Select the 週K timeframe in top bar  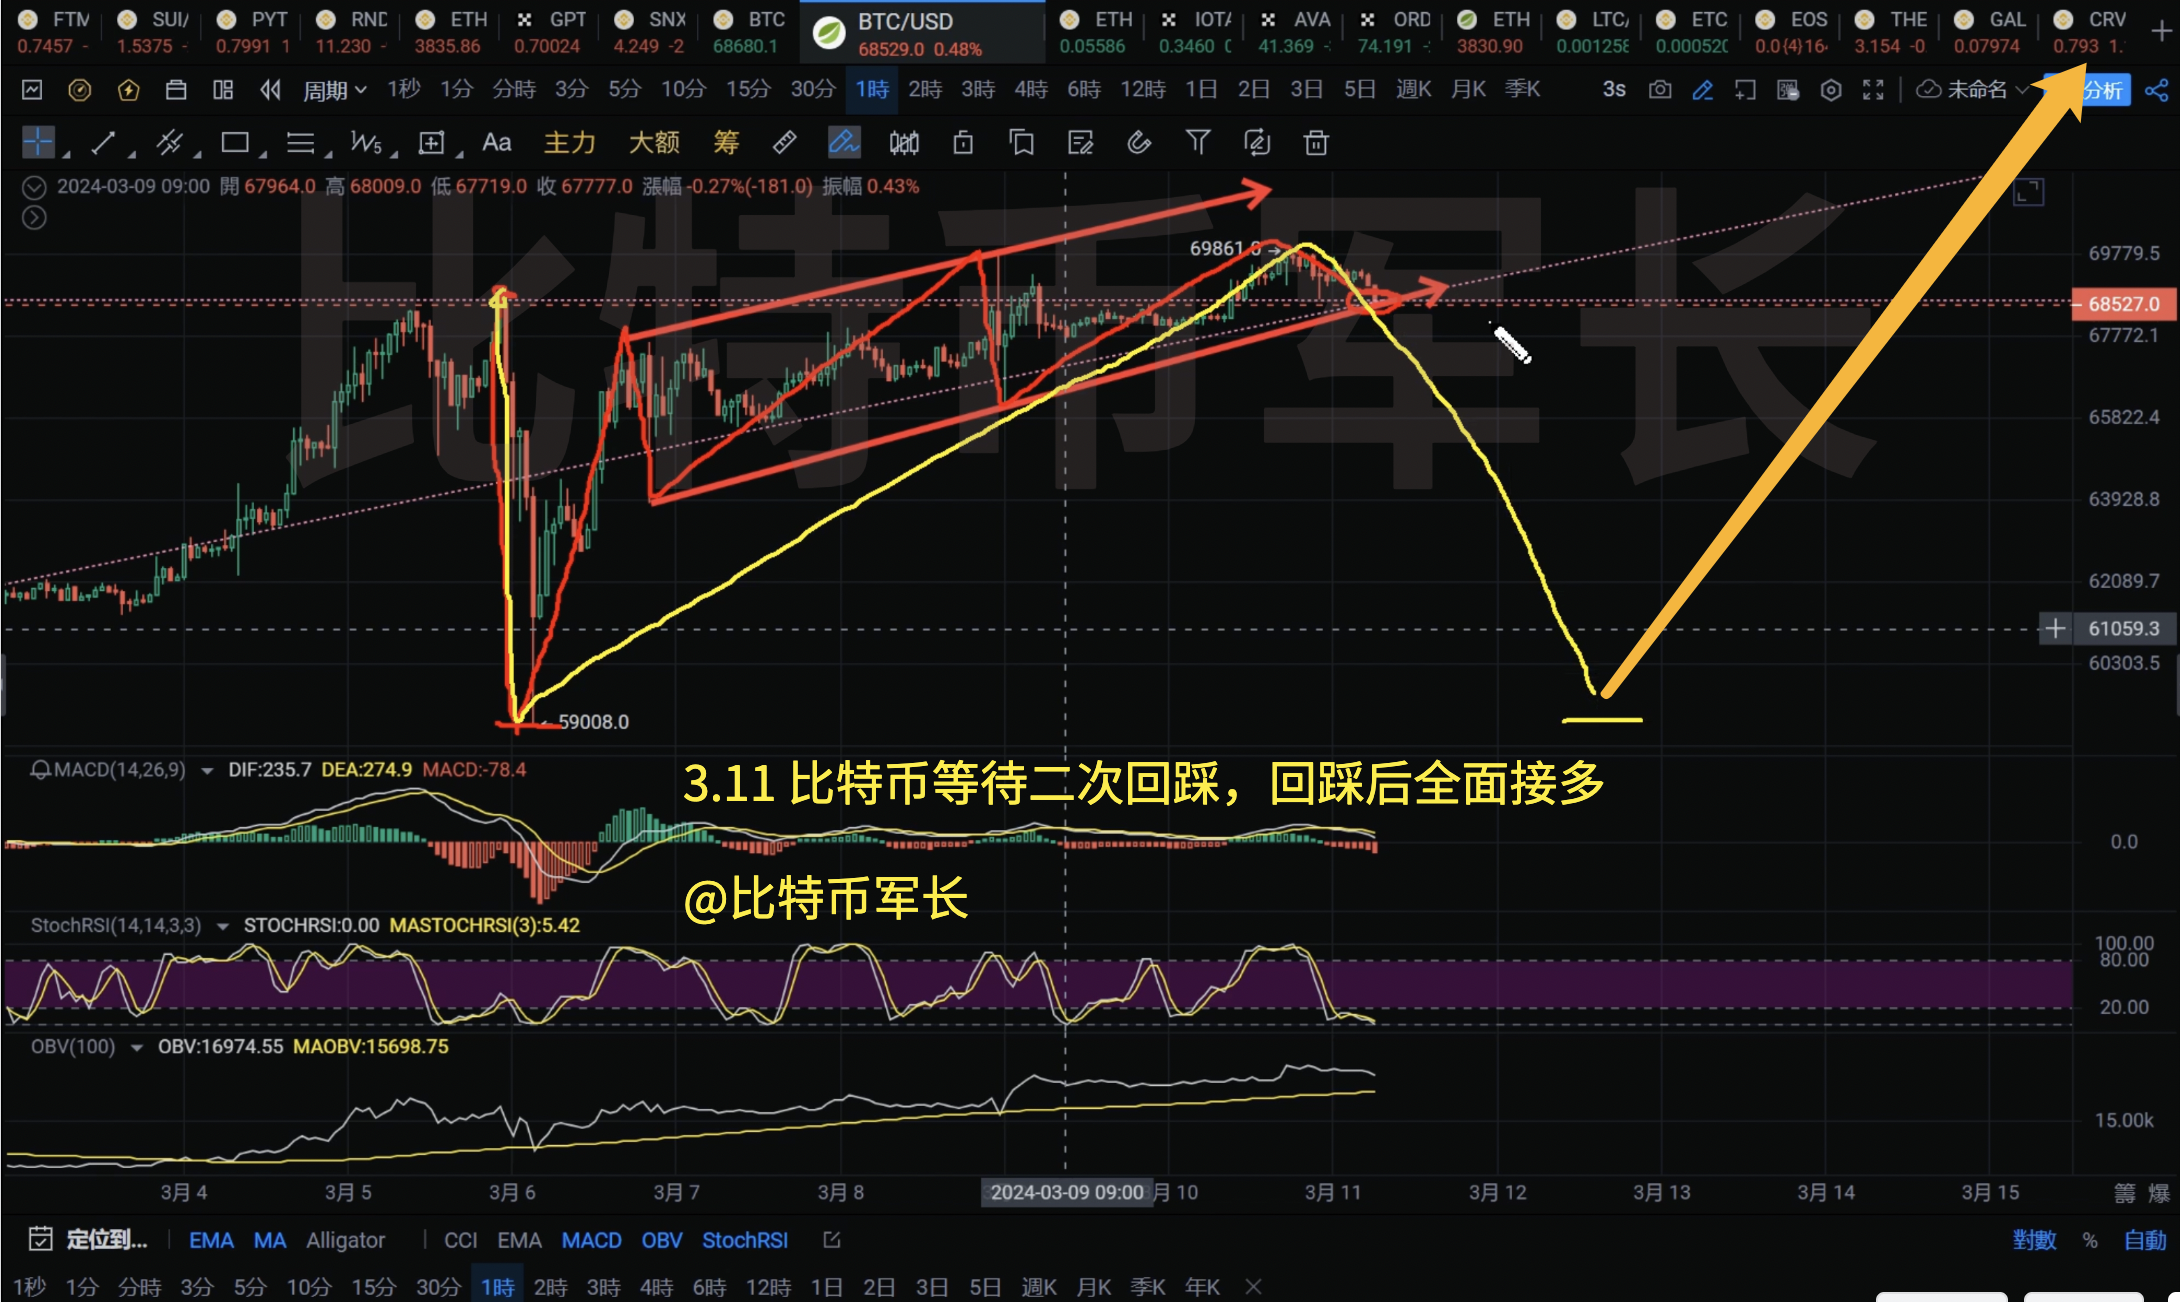tap(1413, 90)
